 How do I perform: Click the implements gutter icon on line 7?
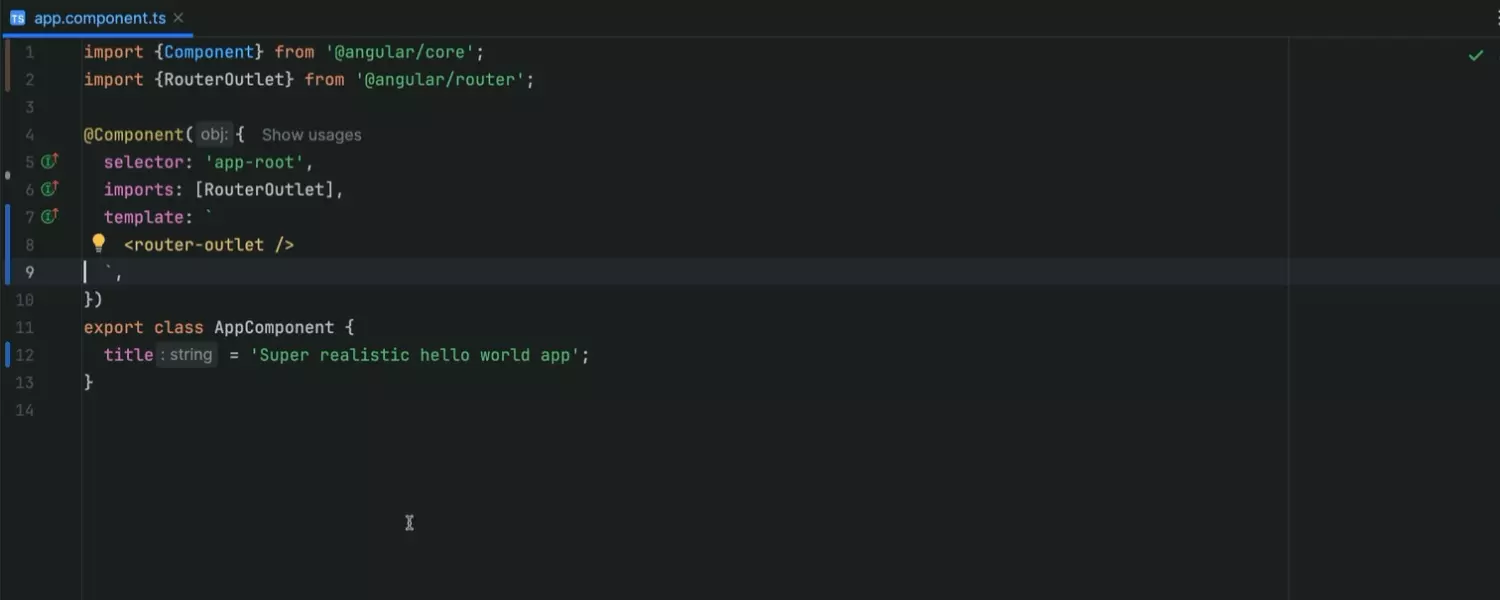[49, 217]
